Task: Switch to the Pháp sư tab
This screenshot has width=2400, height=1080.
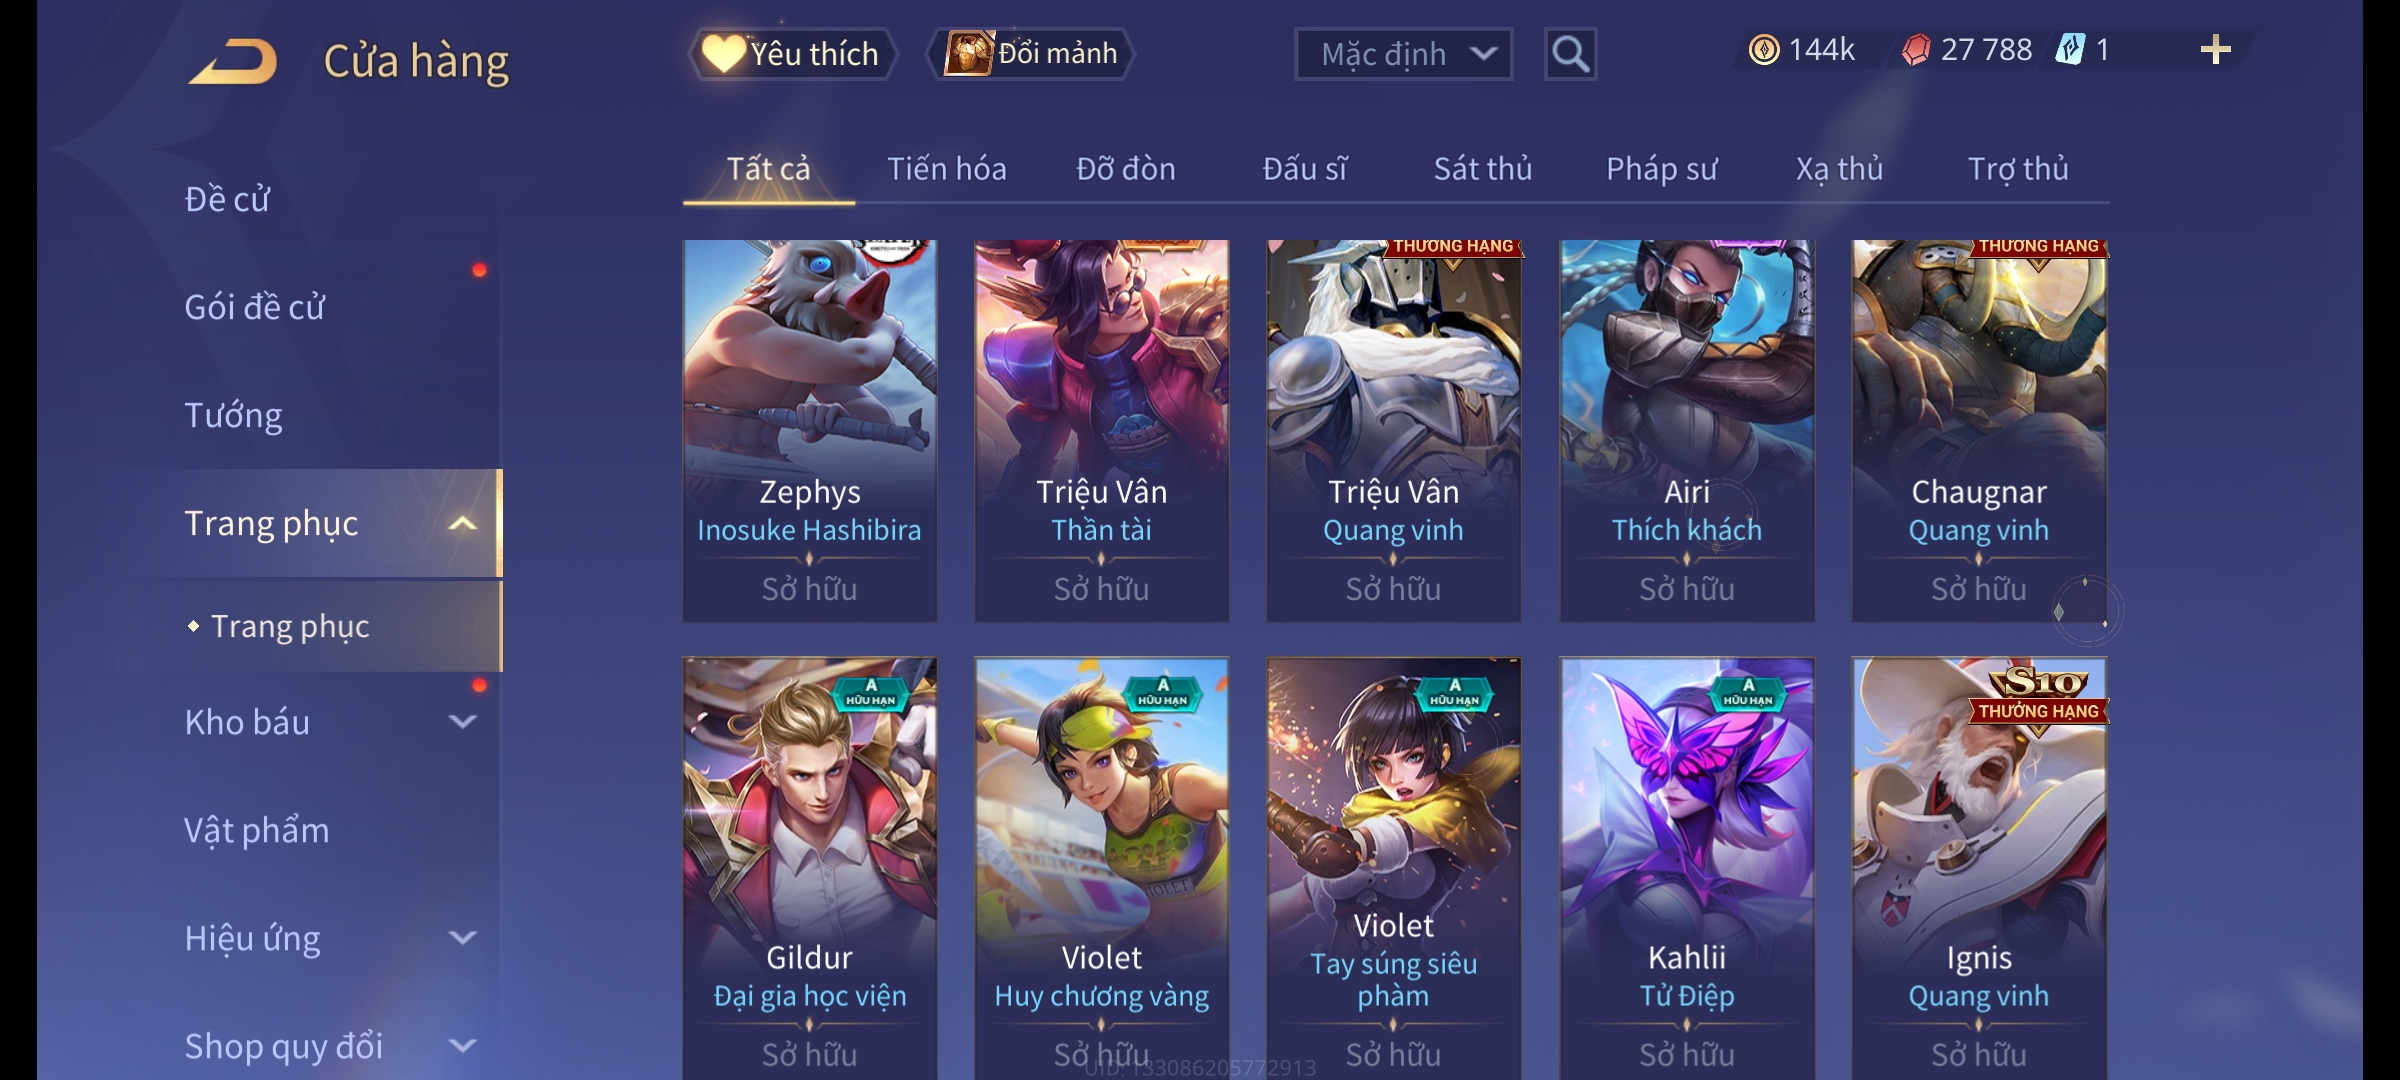Action: pos(1661,169)
